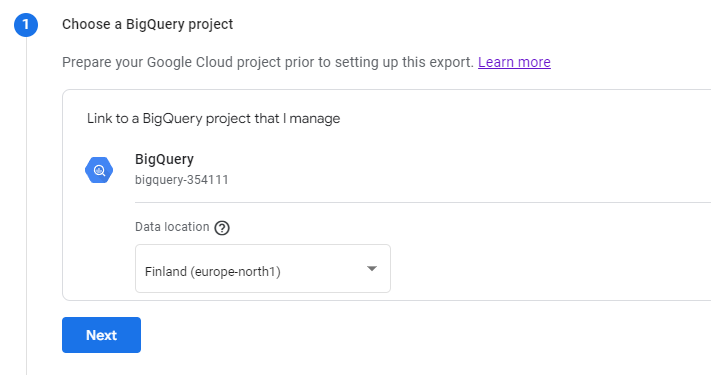Click the BigQuery hexagon logo icon
The width and height of the screenshot is (711, 375).
99,170
